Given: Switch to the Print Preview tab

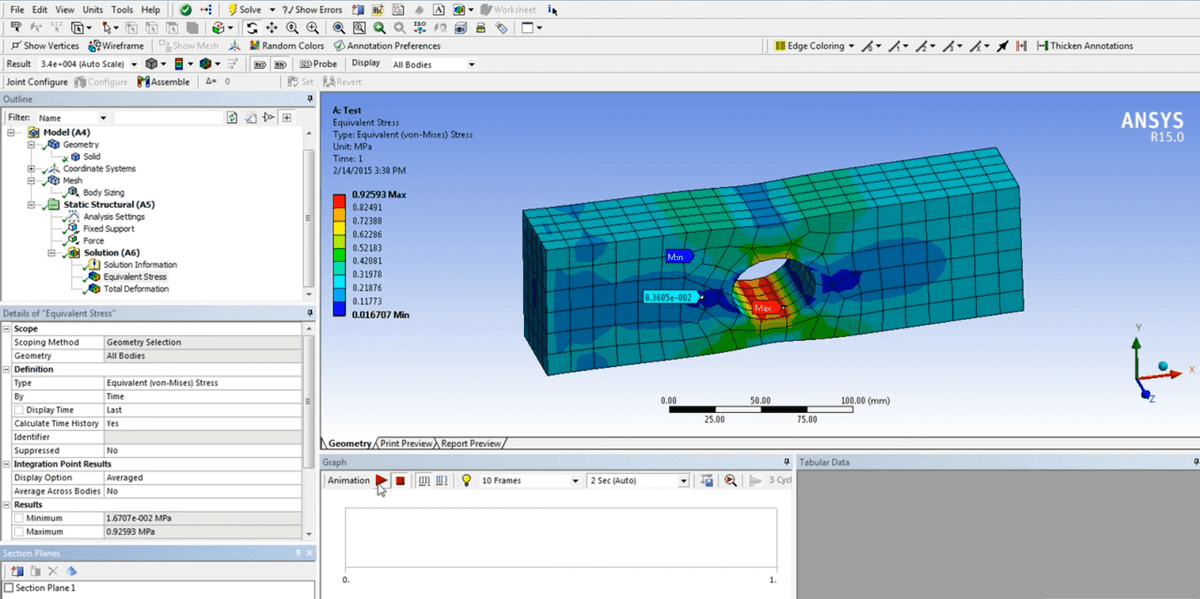Looking at the screenshot, I should (x=406, y=443).
